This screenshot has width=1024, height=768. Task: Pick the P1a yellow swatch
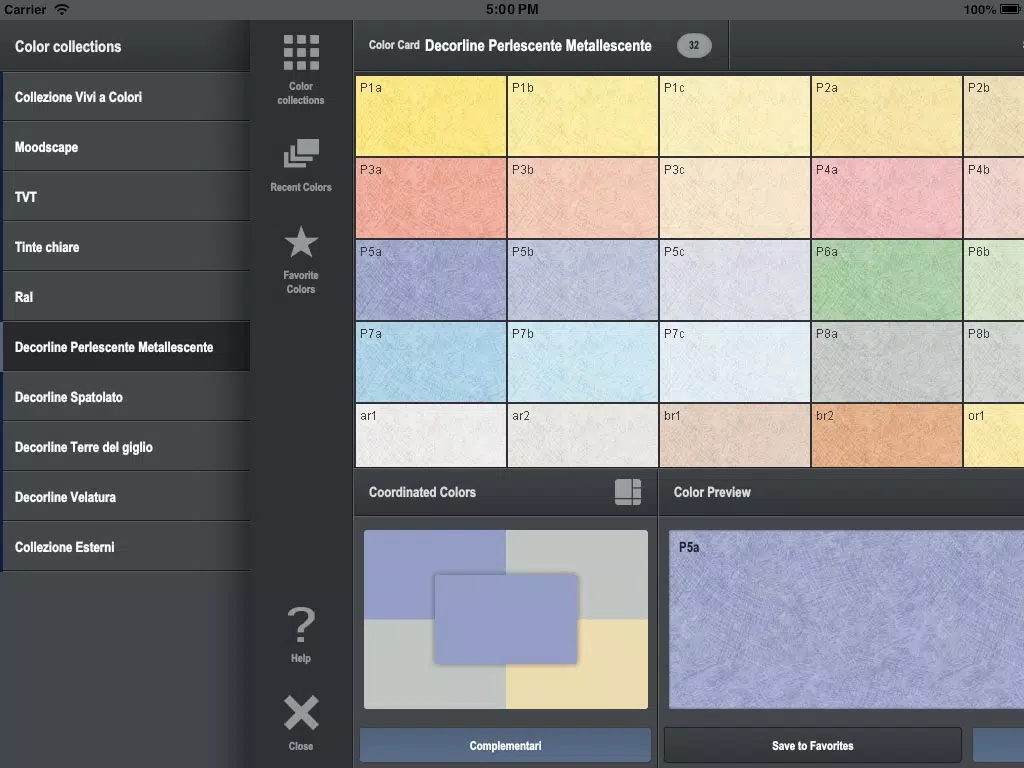click(430, 116)
